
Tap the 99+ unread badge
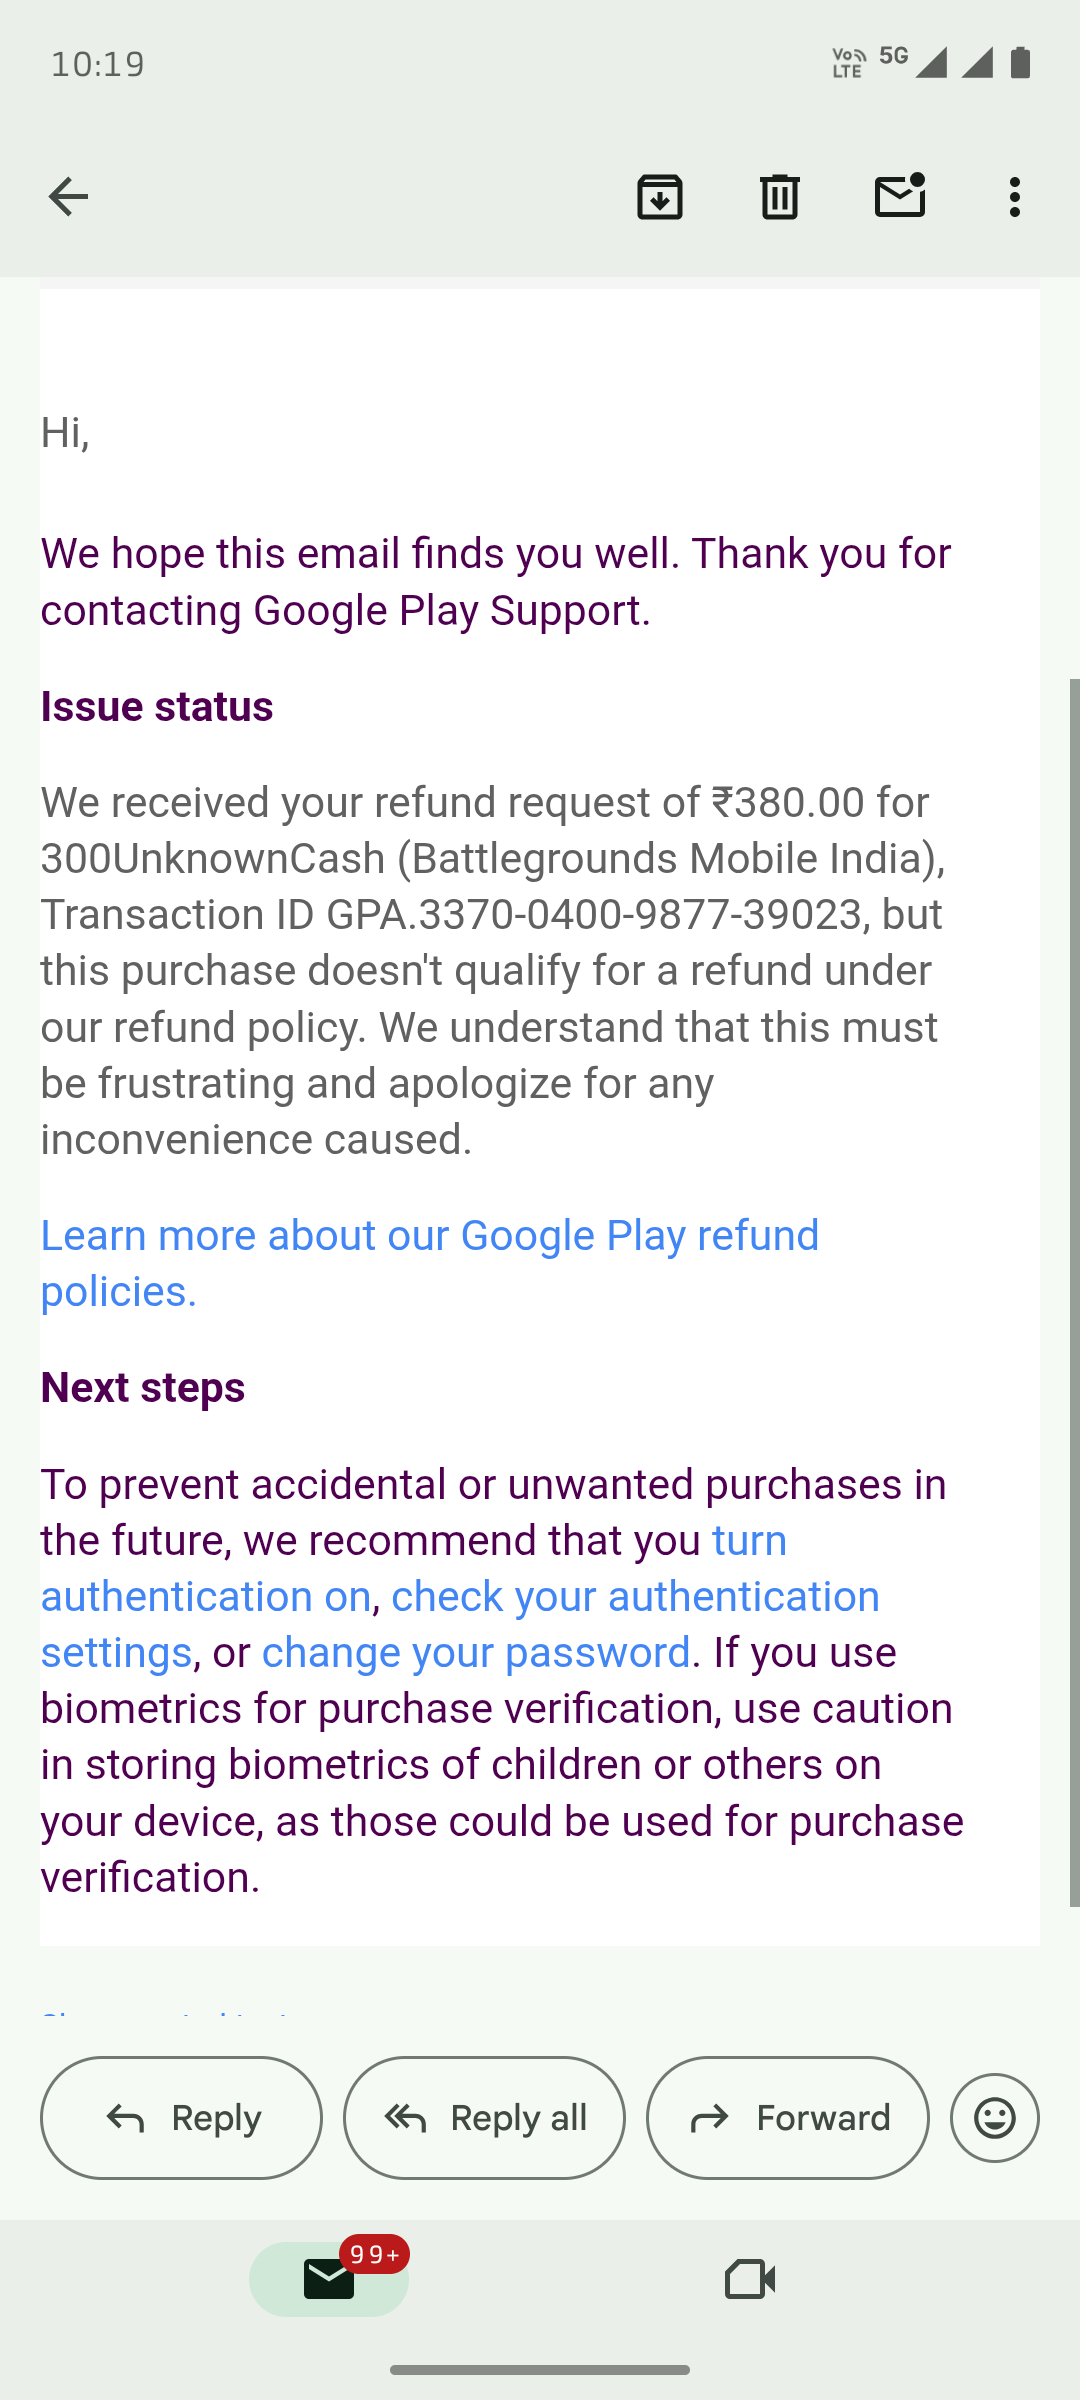pyautogui.click(x=375, y=2255)
